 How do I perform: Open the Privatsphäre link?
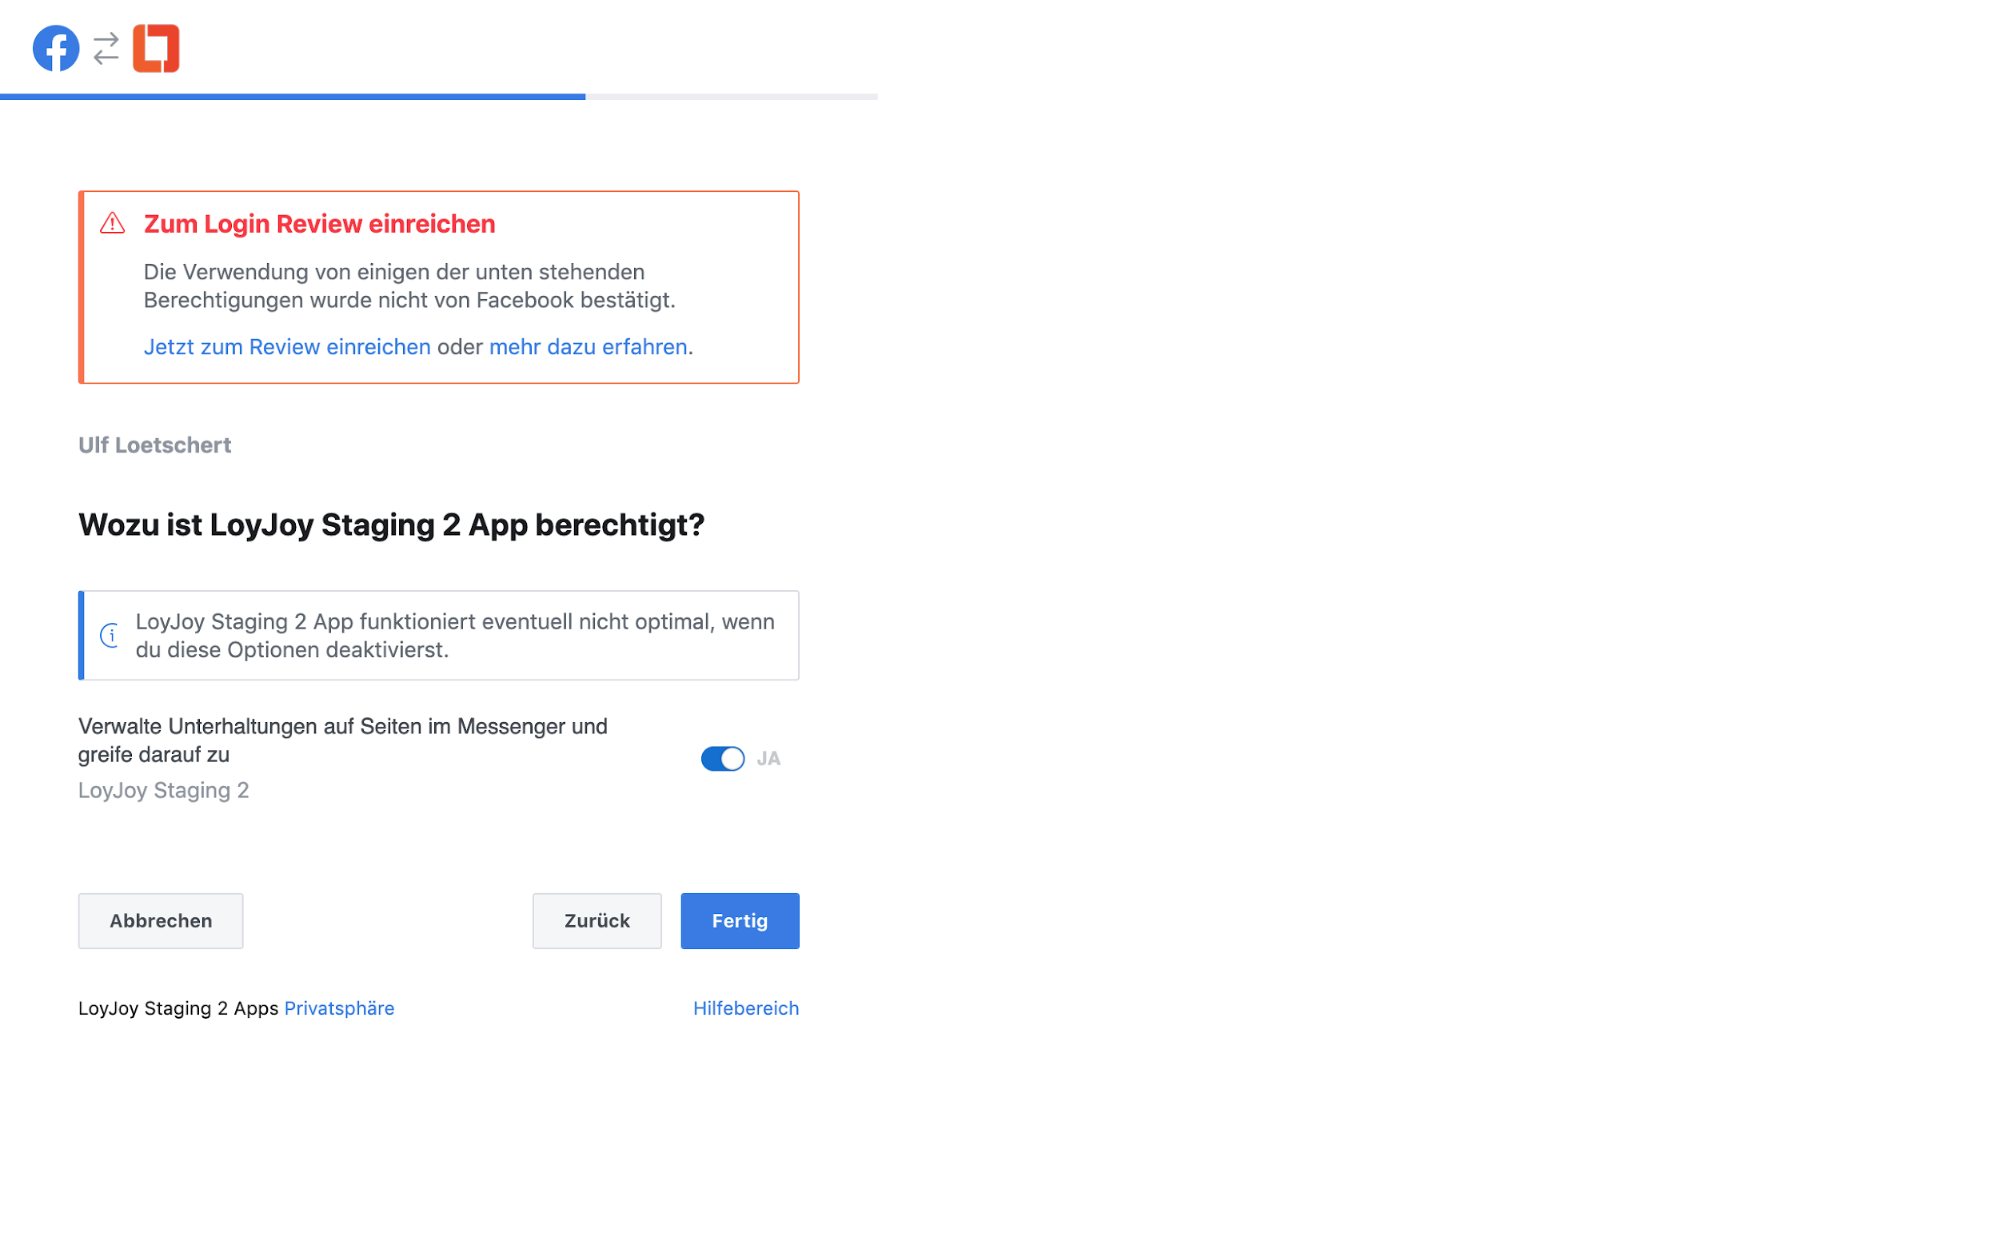(339, 1008)
